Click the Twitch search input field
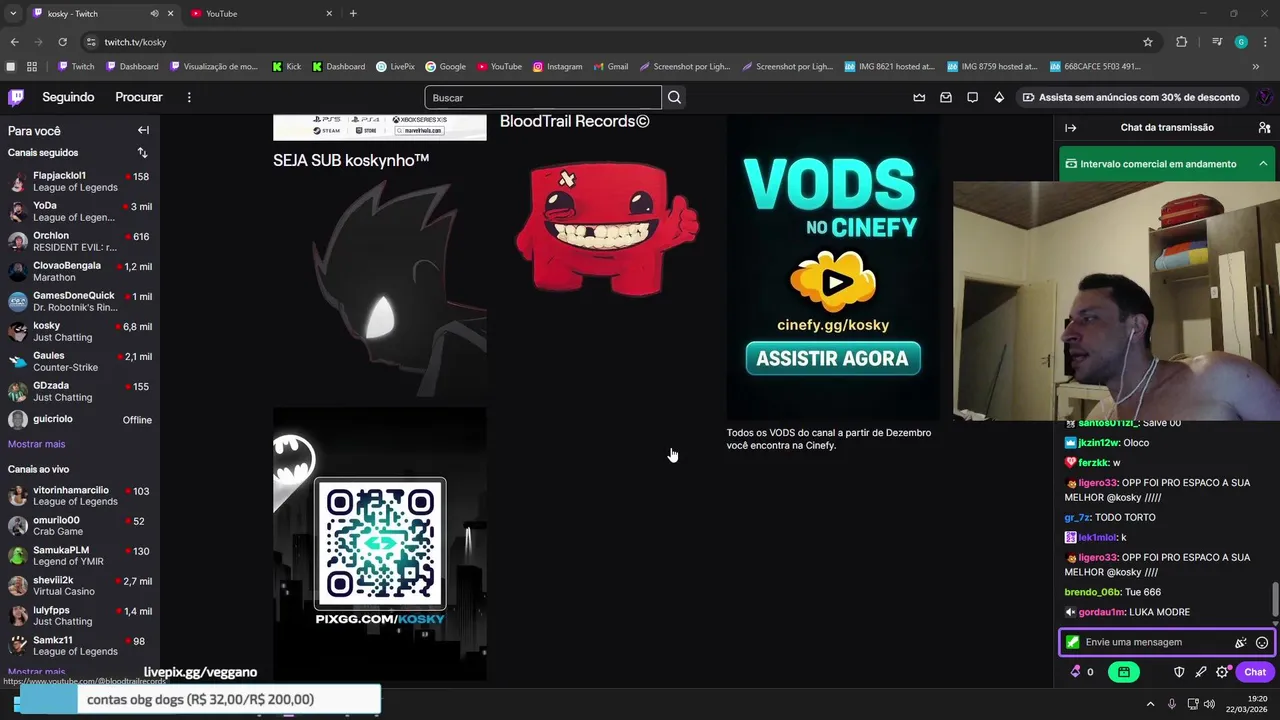The image size is (1280, 720). tap(543, 97)
